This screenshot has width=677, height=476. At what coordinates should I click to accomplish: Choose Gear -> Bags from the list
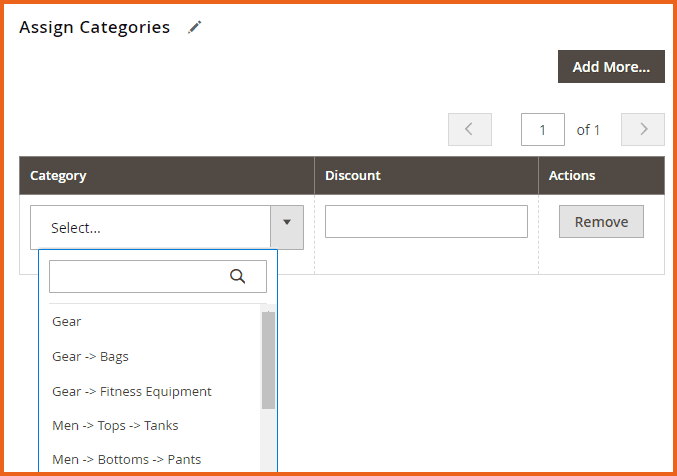90,357
